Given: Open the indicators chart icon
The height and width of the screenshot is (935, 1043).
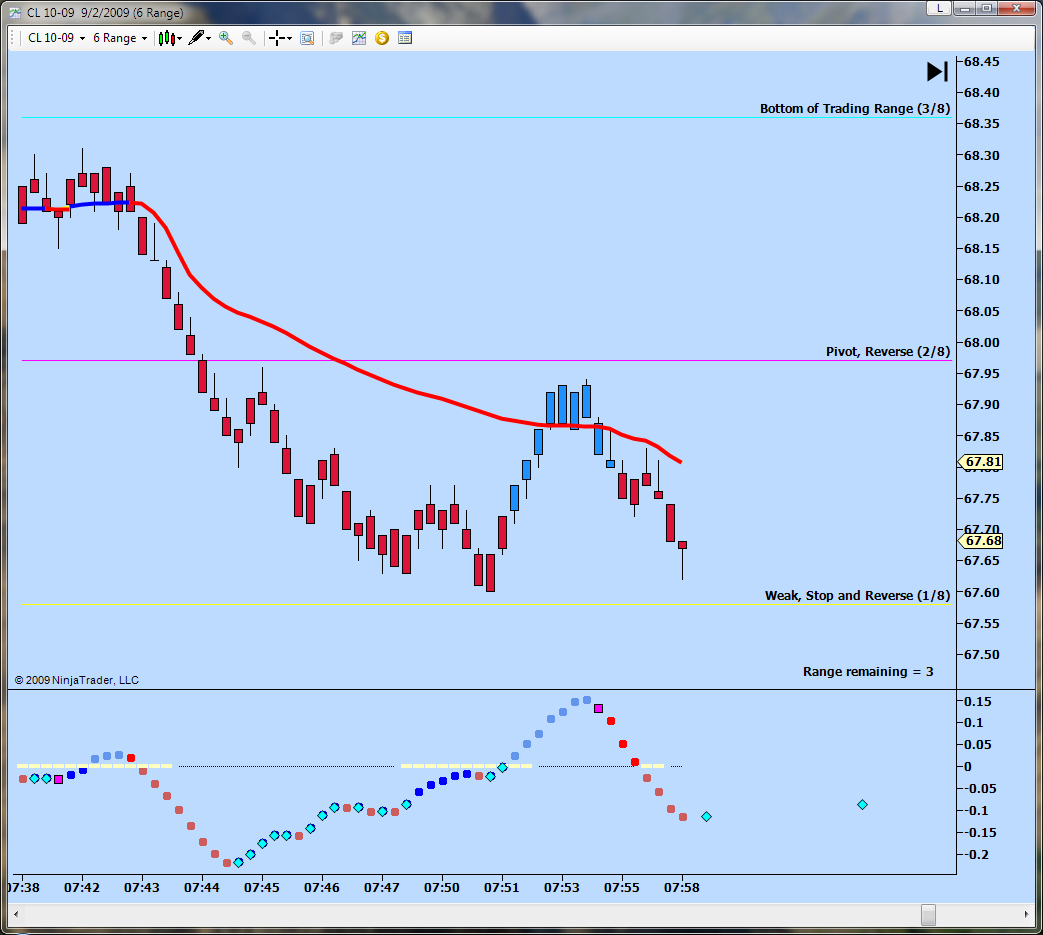Looking at the screenshot, I should click(x=359, y=38).
